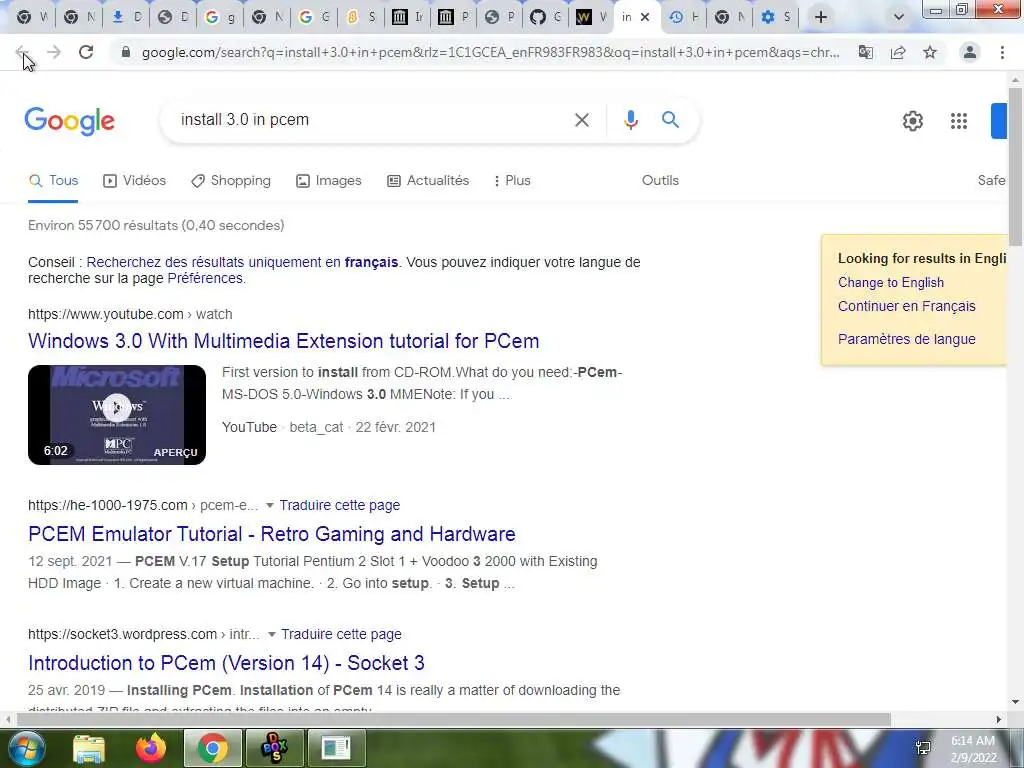The image size is (1024, 768).
Task: Select Chrome in the taskbar
Action: (x=212, y=748)
